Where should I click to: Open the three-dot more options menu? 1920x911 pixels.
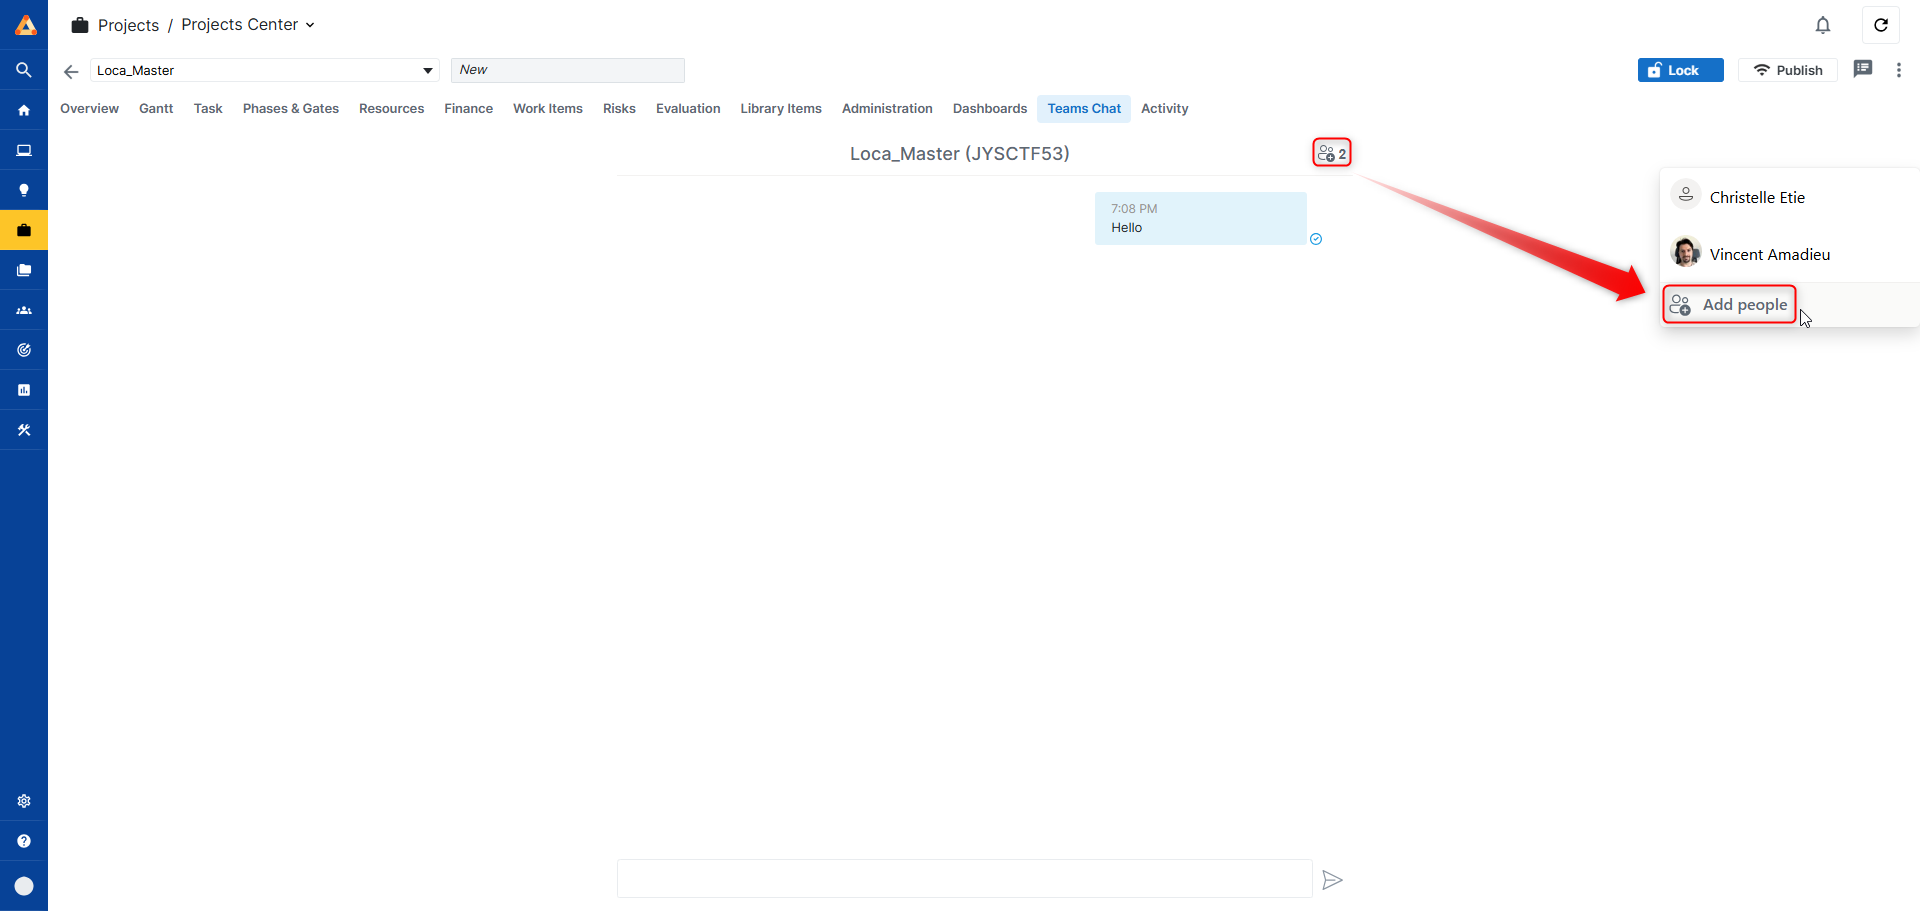(1898, 70)
